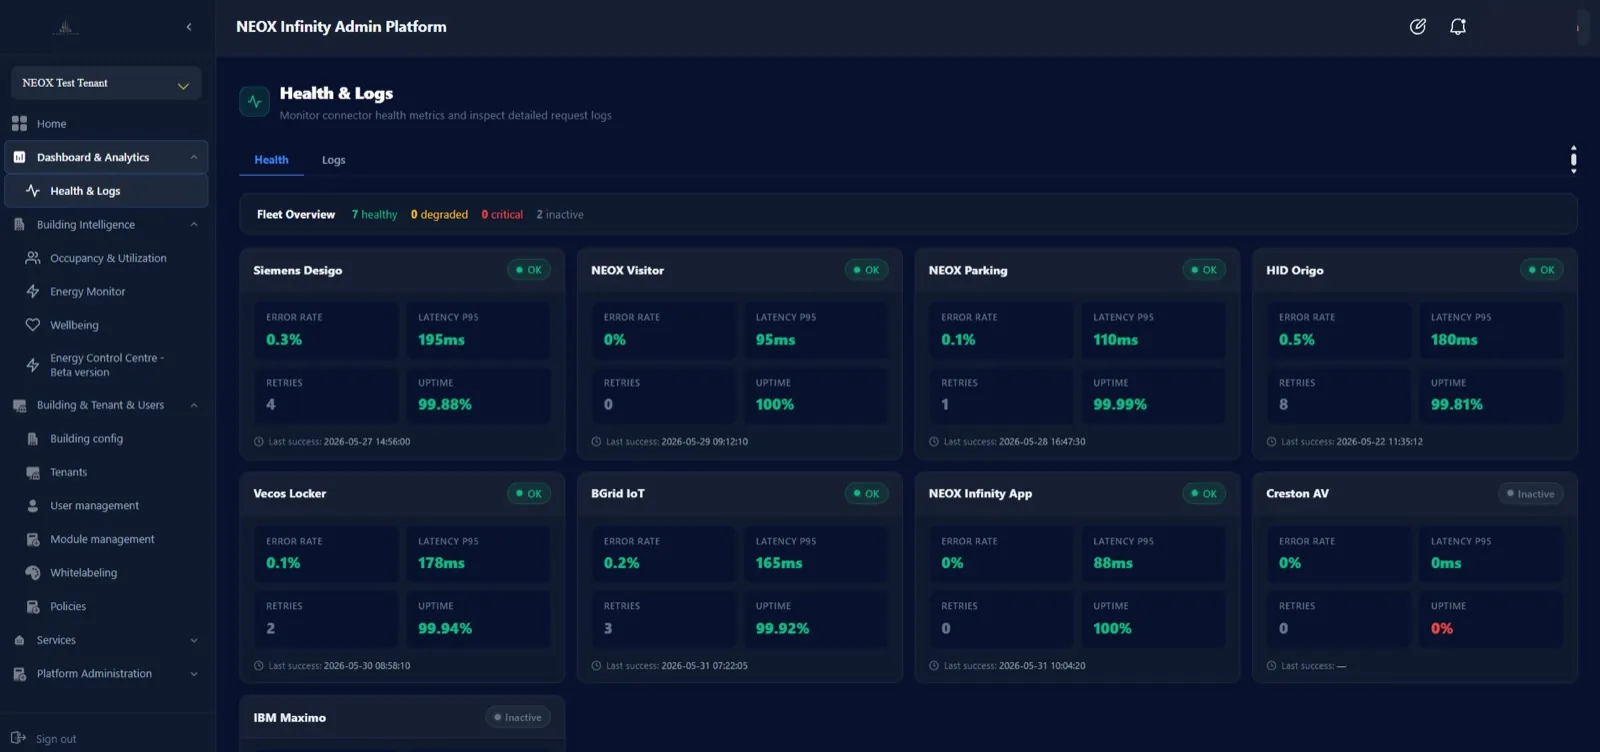Viewport: 1600px width, 752px height.
Task: Click the Energy Control Centre lightning icon
Action: [x=33, y=365]
